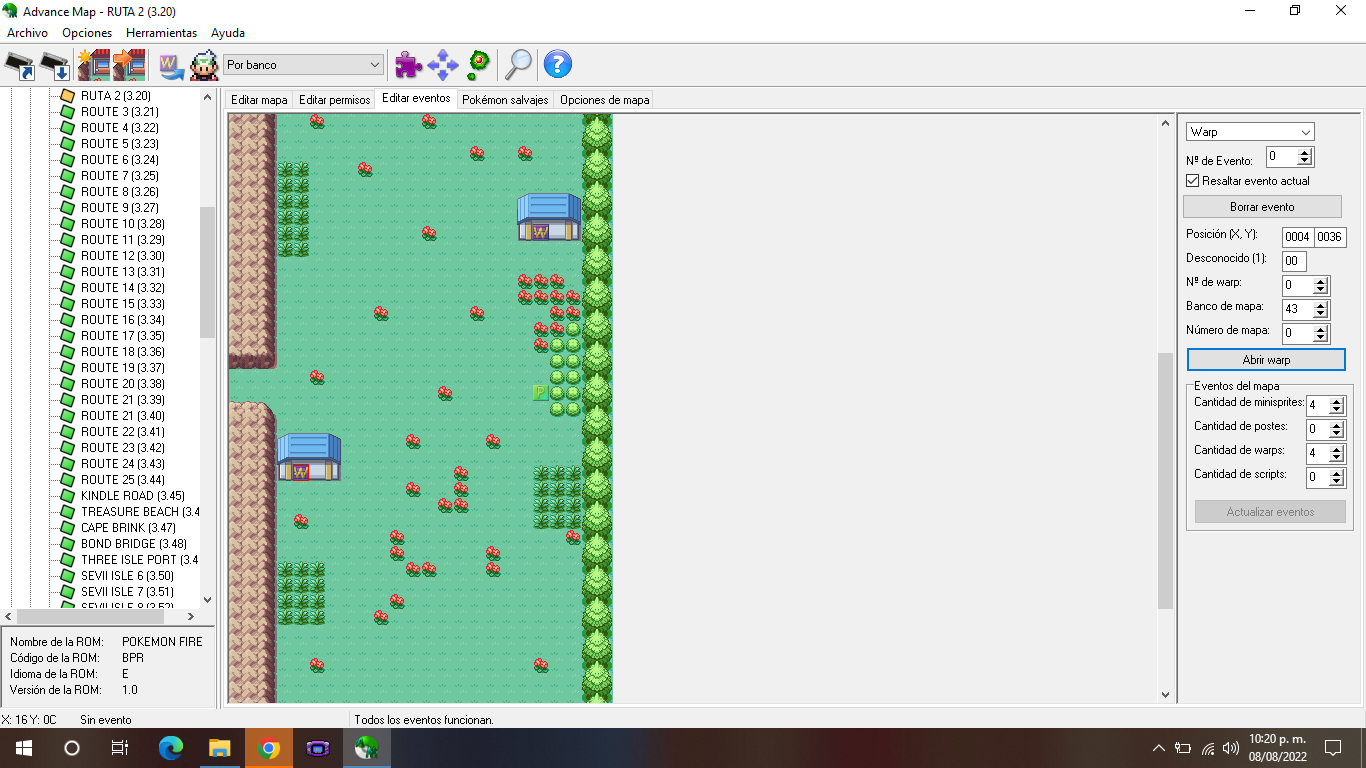The height and width of the screenshot is (768, 1366).
Task: Click the new map icon with sun
Action: point(93,65)
